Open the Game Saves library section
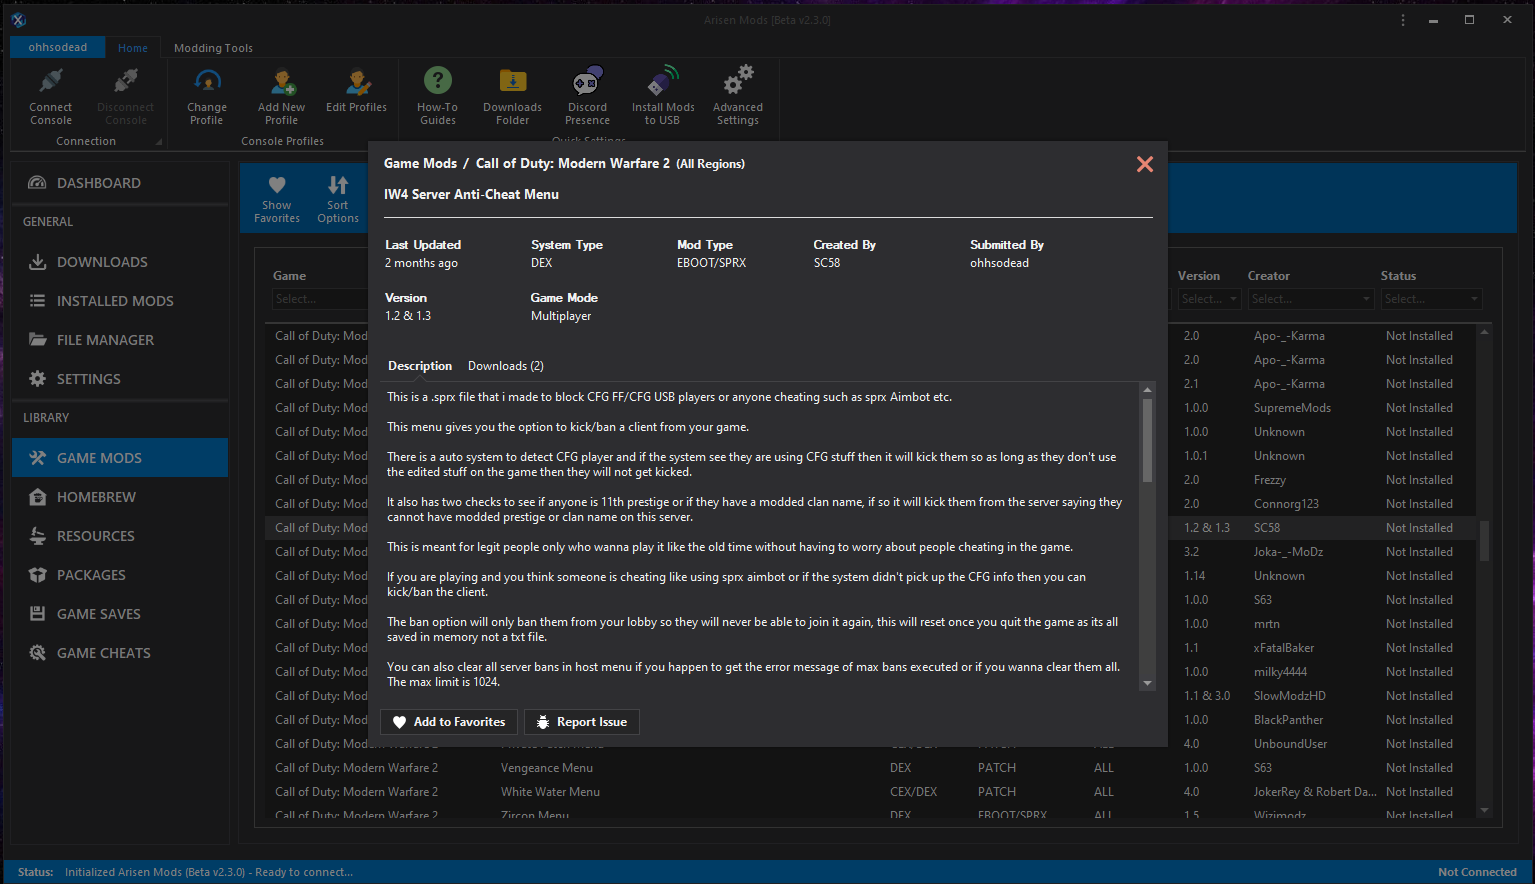Viewport: 1535px width, 884px height. (x=120, y=614)
